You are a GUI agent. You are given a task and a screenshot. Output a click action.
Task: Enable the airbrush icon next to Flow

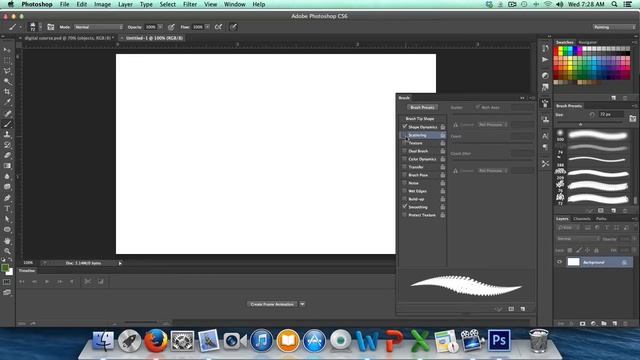(x=219, y=27)
